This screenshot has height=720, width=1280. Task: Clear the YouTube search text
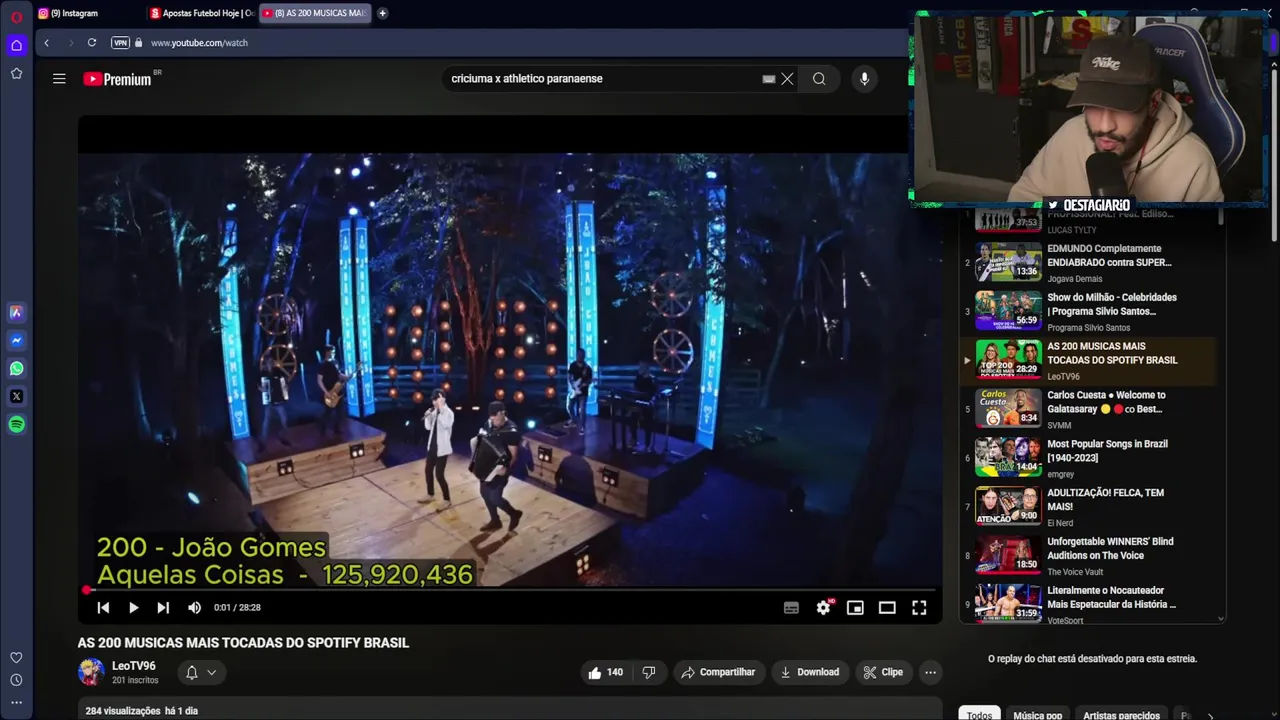point(787,79)
